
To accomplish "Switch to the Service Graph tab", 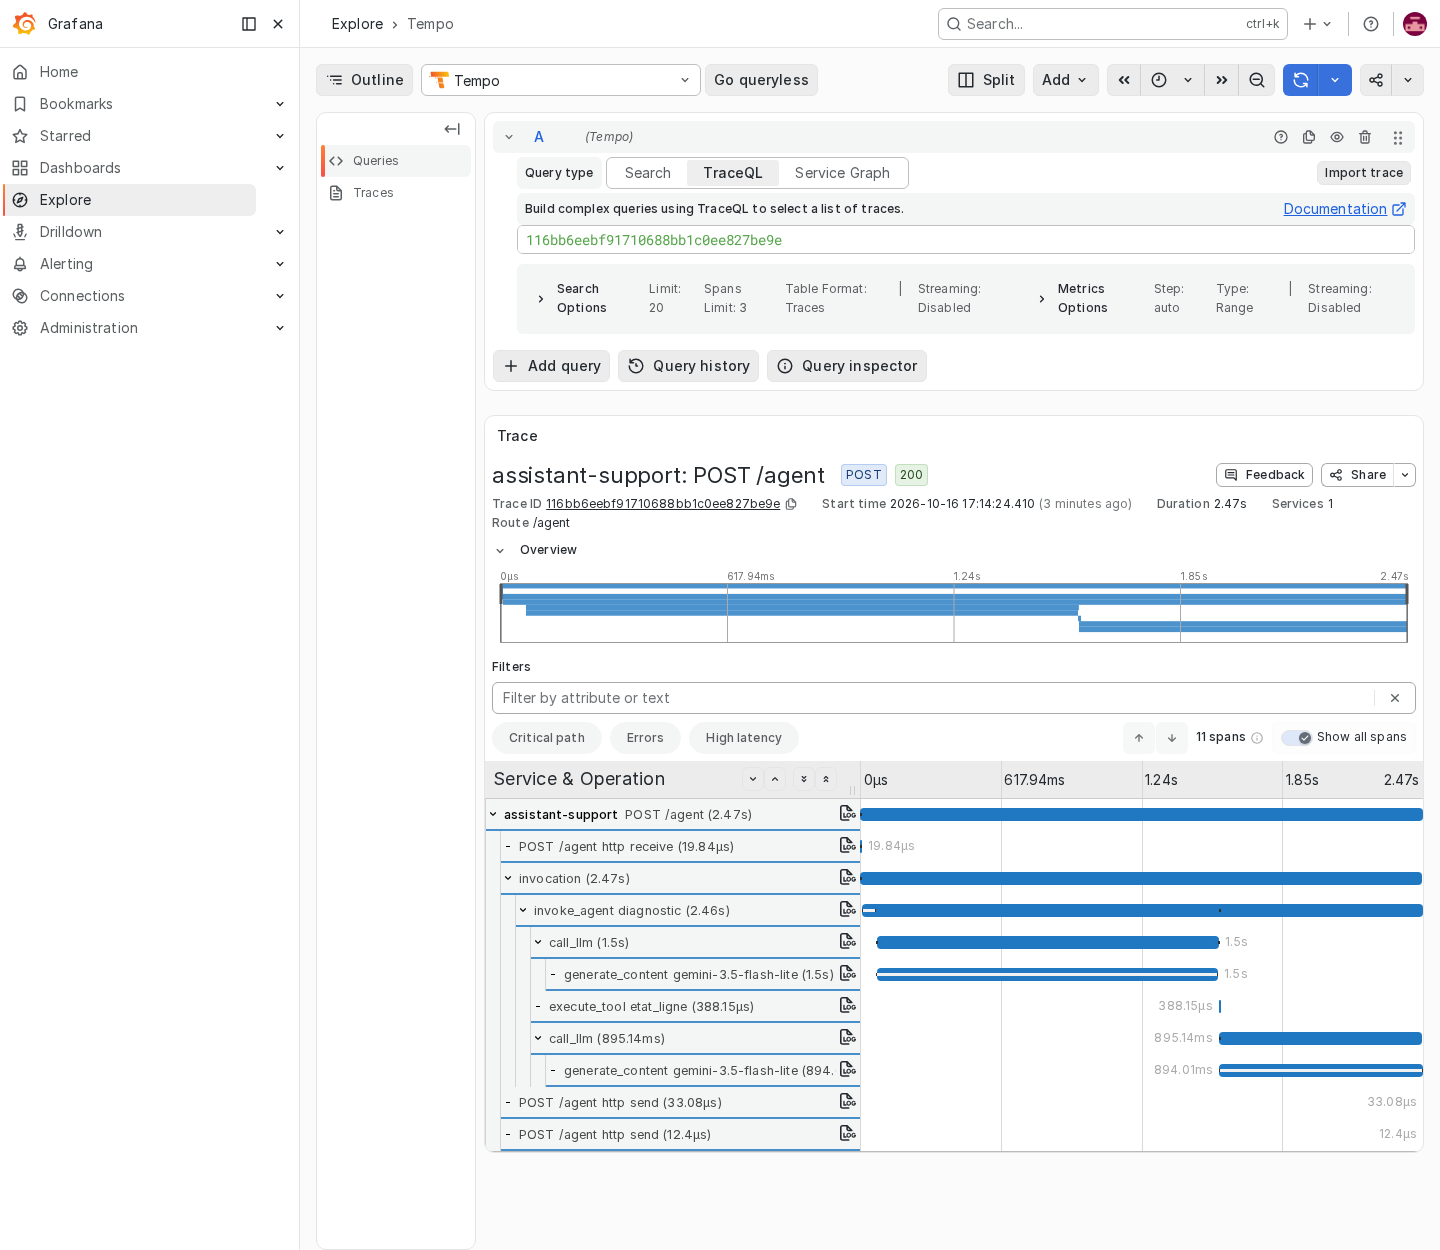I will click(842, 173).
